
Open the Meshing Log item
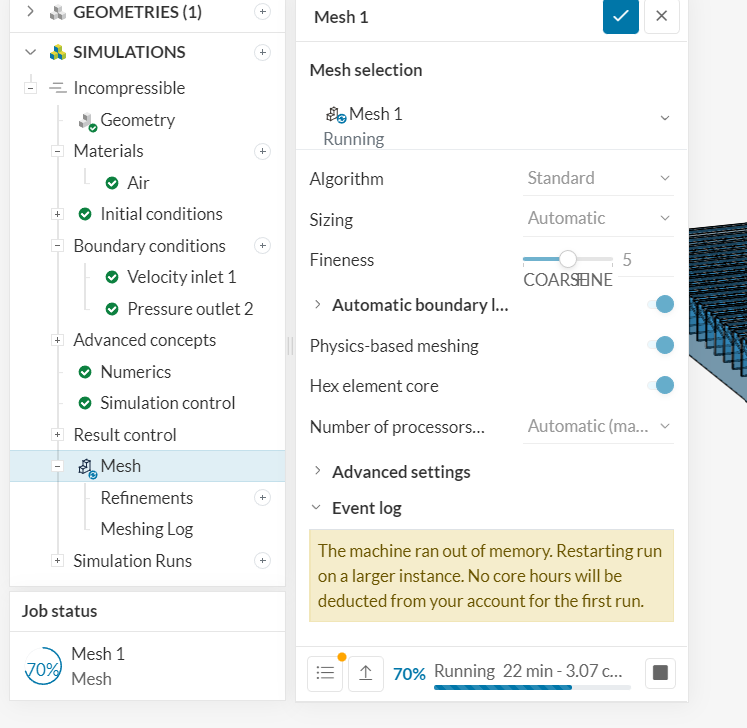click(x=146, y=529)
